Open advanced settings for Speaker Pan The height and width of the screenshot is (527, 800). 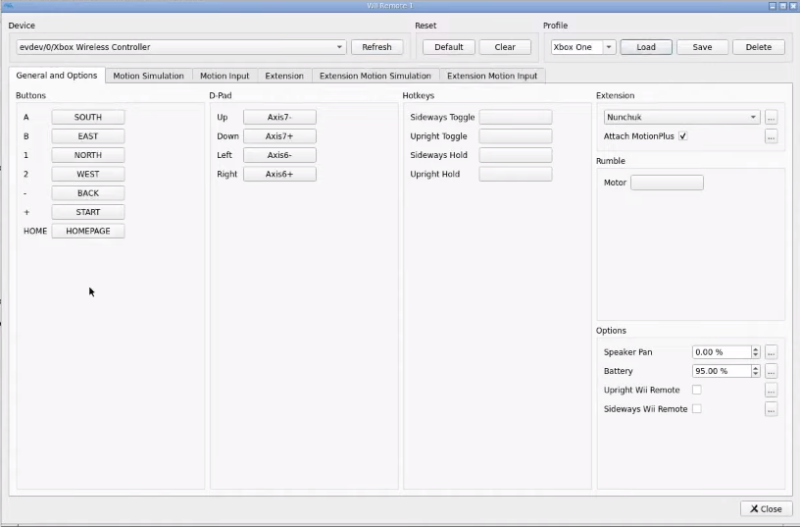[771, 352]
